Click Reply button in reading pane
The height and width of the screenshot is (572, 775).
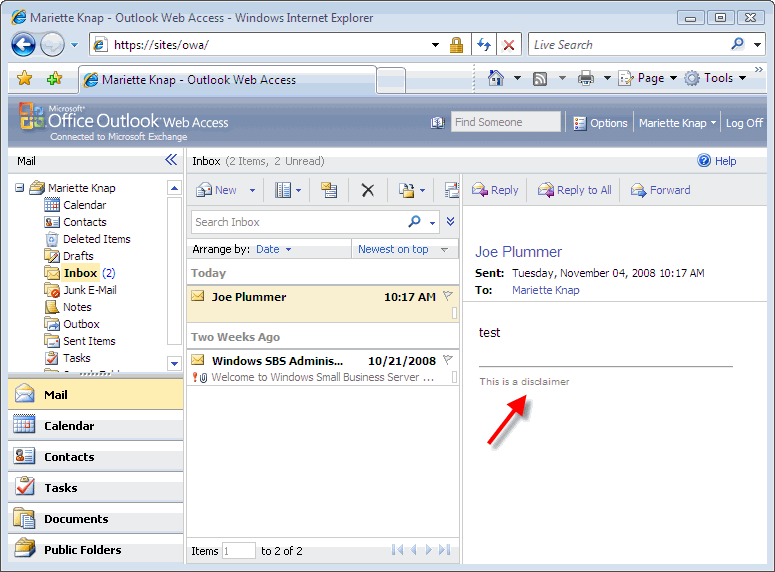495,190
